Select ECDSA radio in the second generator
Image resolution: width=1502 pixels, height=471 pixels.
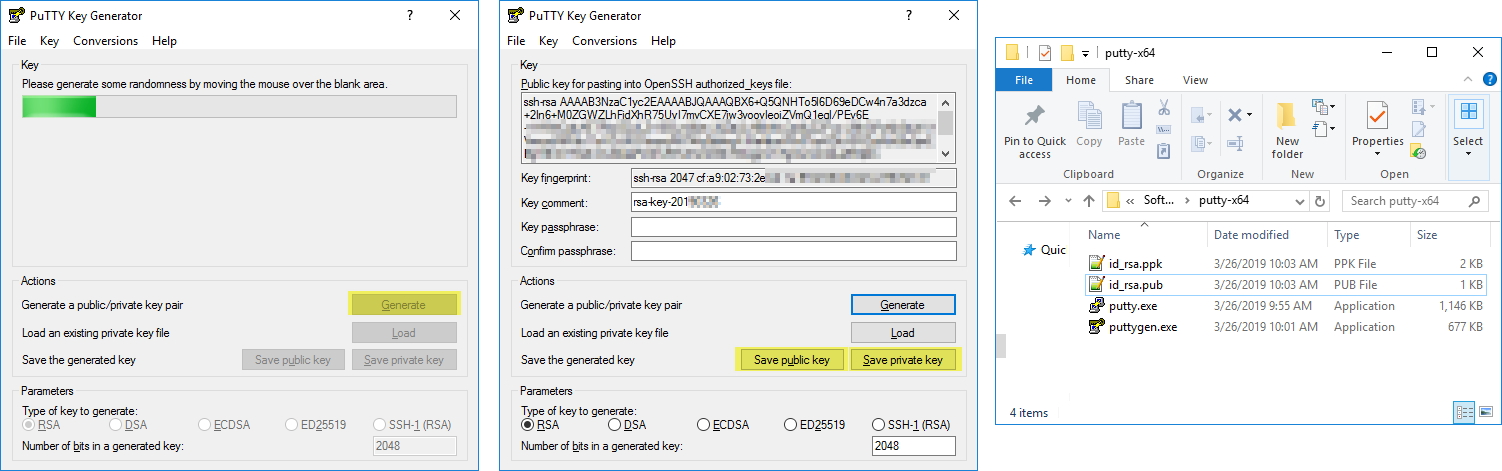[x=704, y=424]
